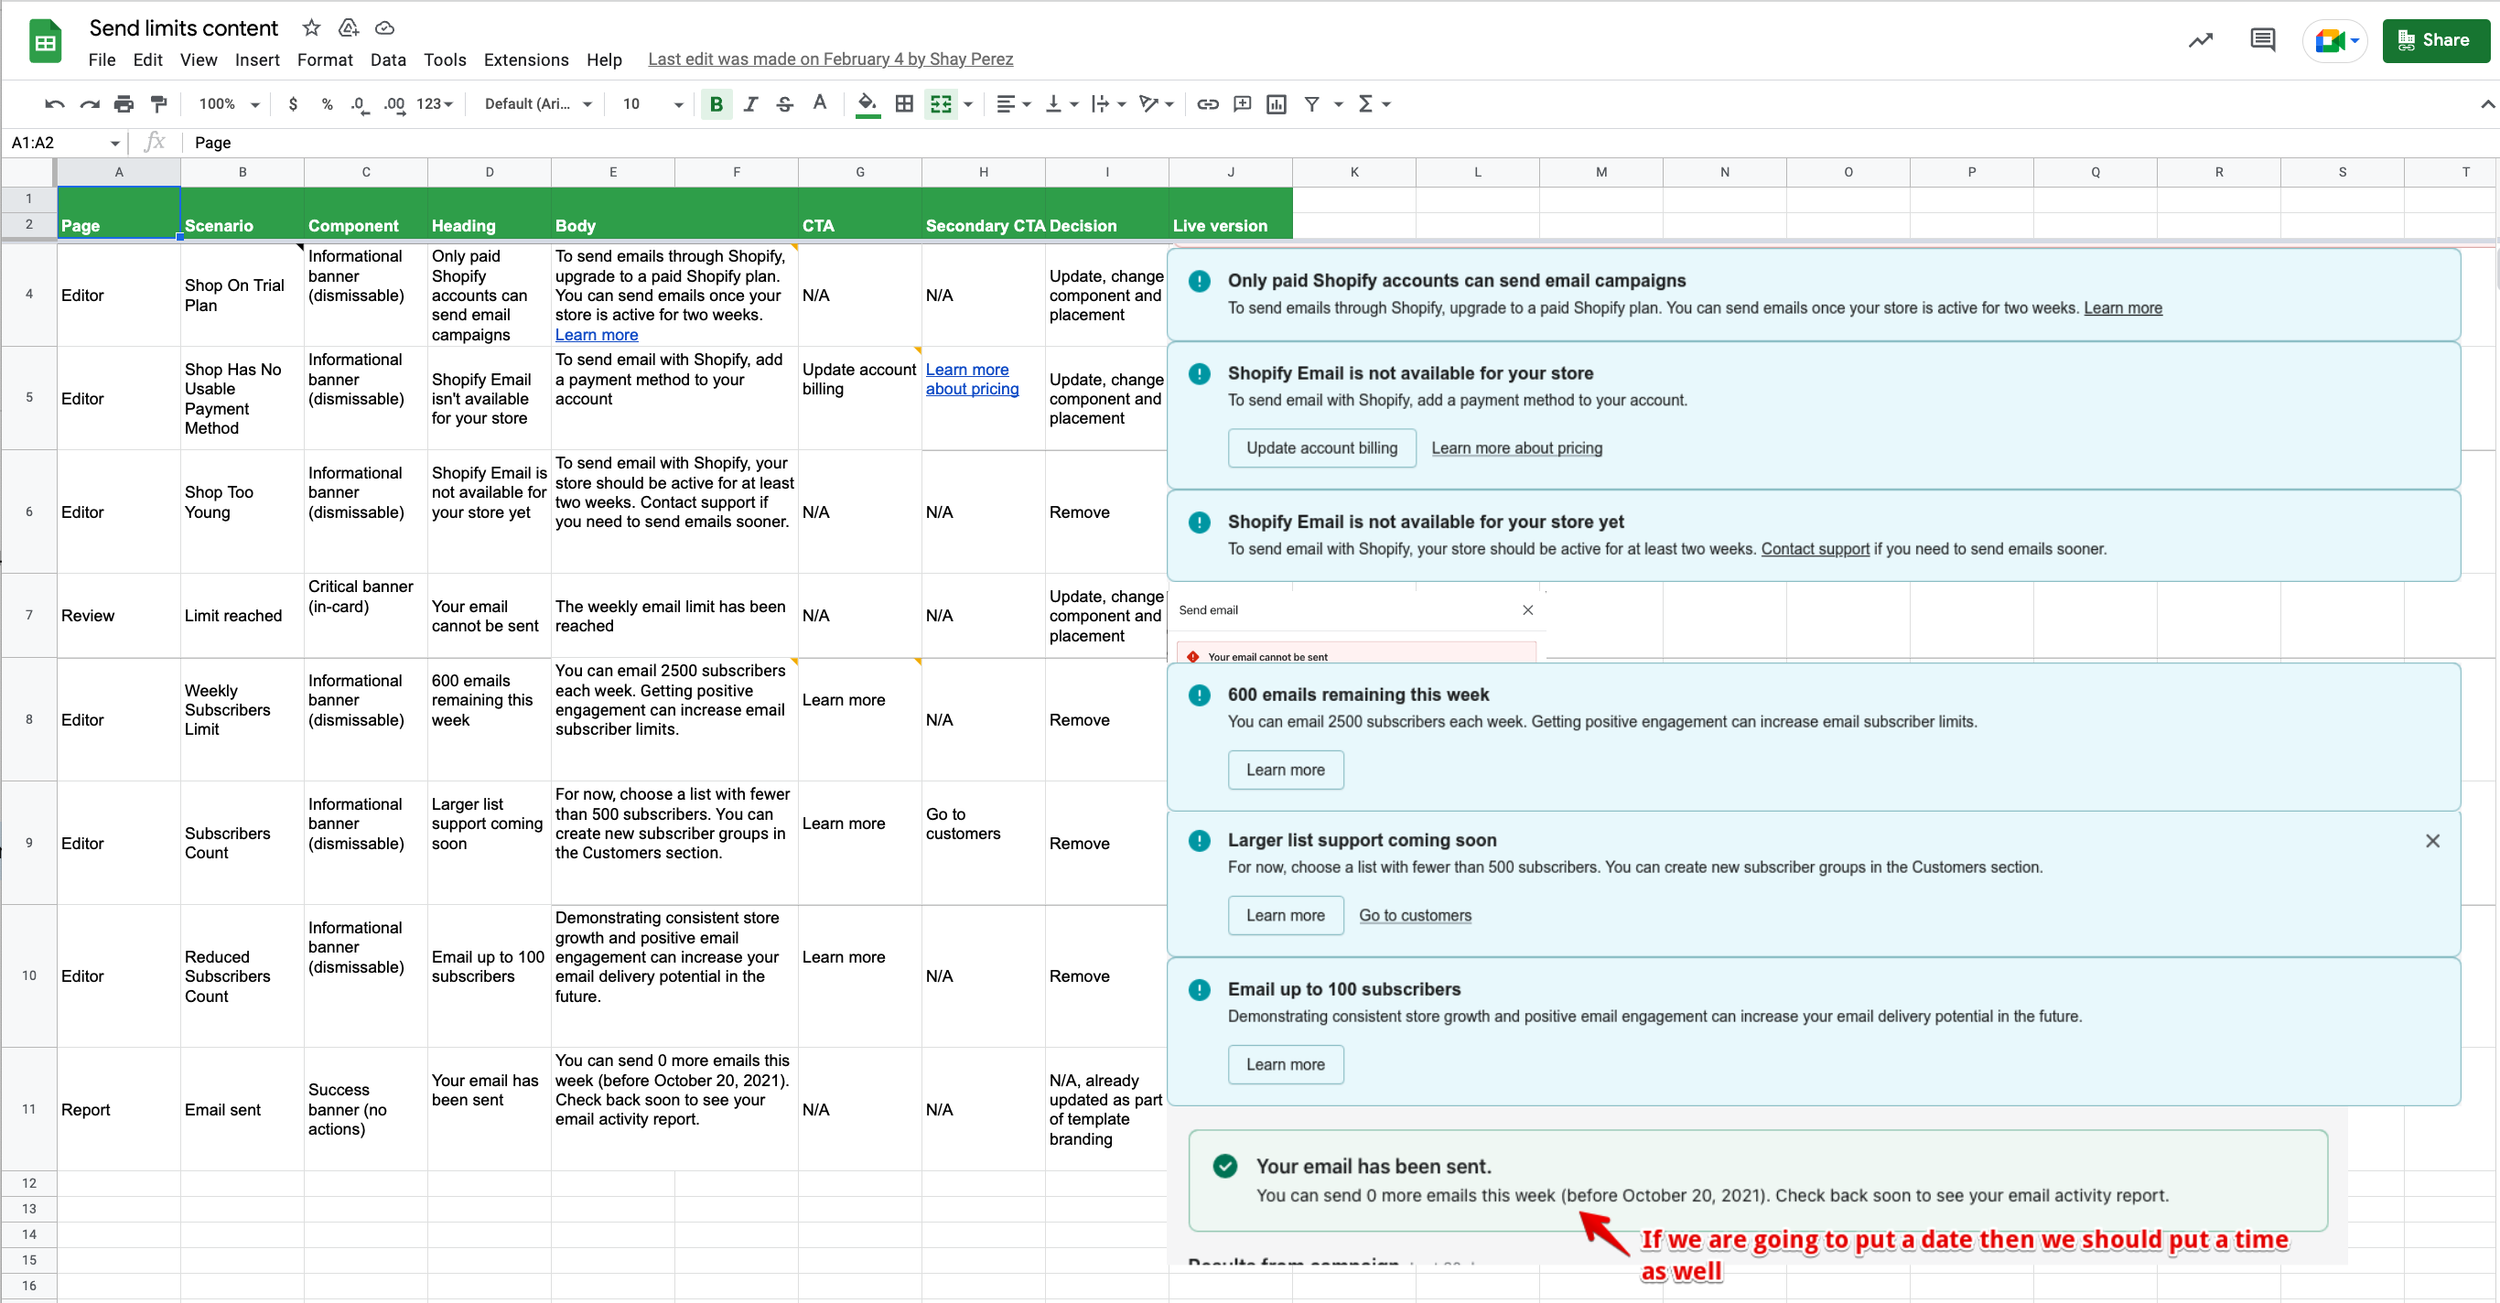Image resolution: width=2500 pixels, height=1303 pixels.
Task: Apply currency format with dollar icon
Action: coord(293,104)
